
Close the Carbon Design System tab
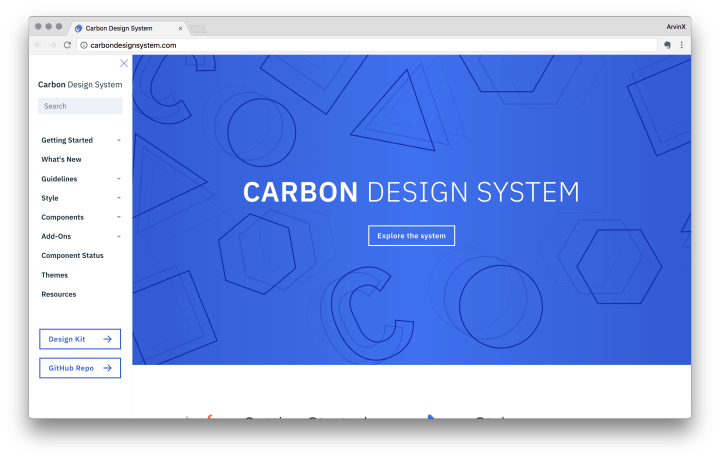coord(180,28)
